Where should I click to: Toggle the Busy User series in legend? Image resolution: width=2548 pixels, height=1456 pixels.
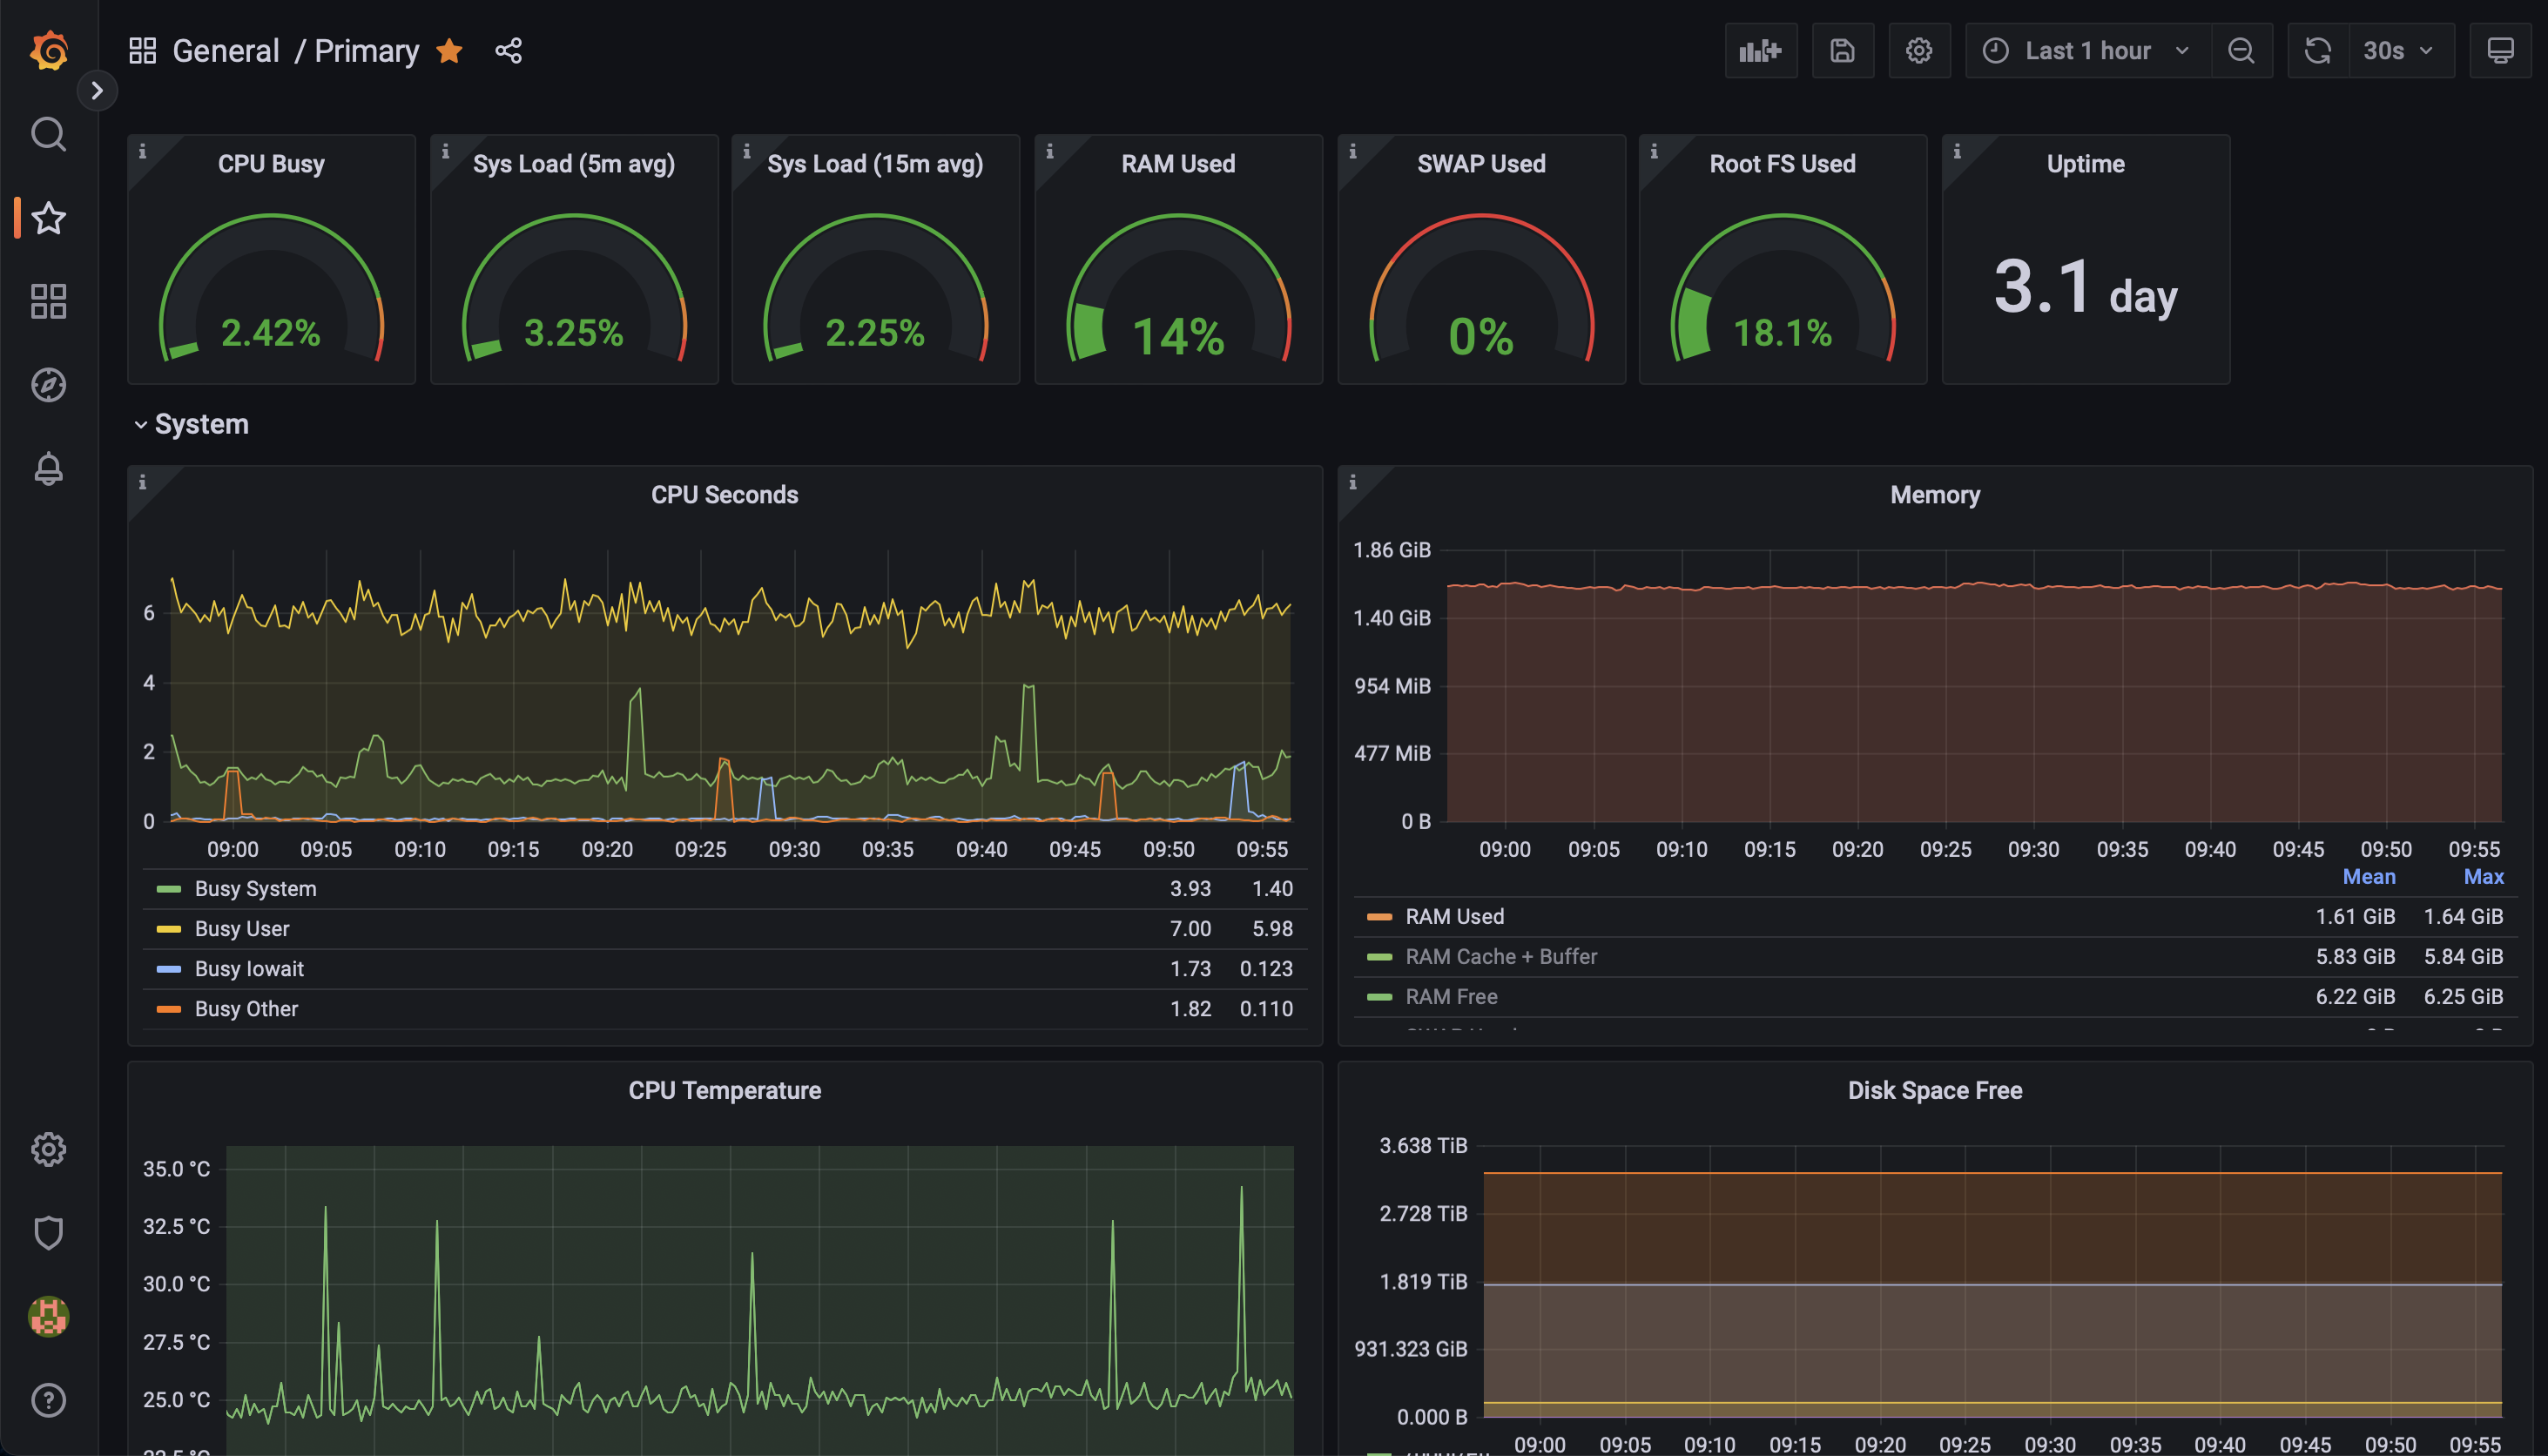tap(242, 929)
